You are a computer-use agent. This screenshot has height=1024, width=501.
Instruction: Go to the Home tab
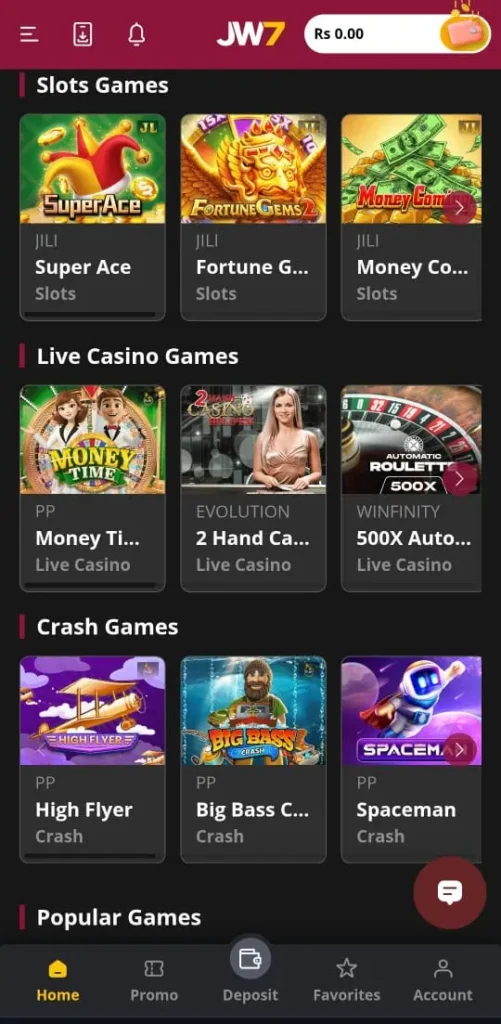pos(57,980)
